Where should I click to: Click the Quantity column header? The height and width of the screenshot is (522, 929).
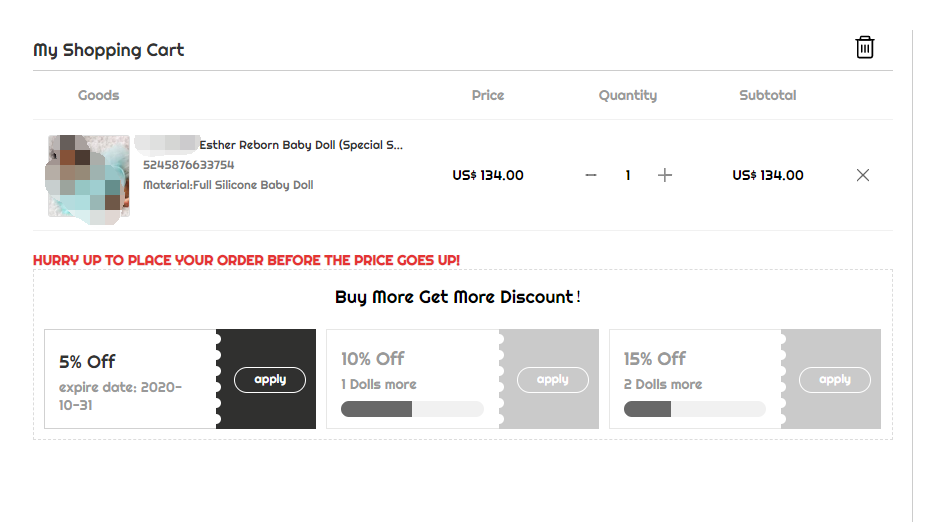pyautogui.click(x=627, y=95)
